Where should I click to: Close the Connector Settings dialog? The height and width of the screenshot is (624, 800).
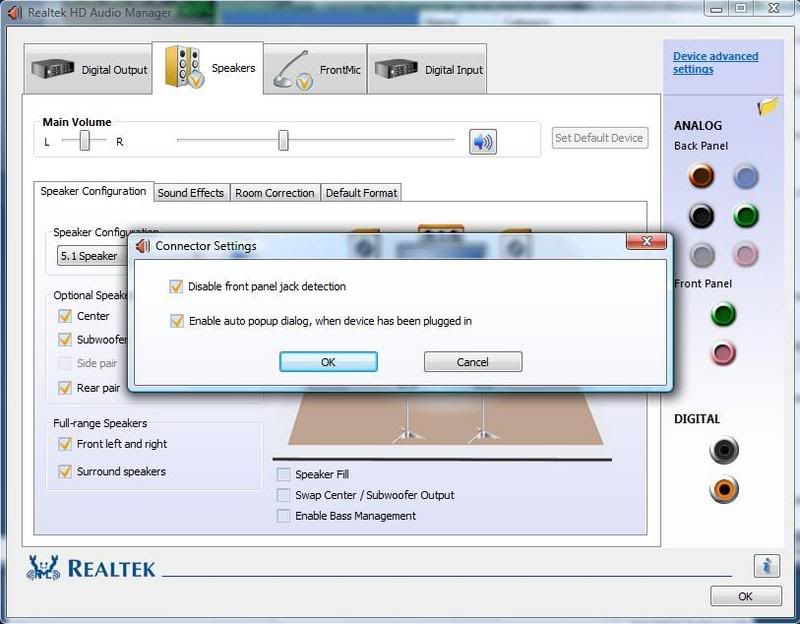click(x=646, y=241)
